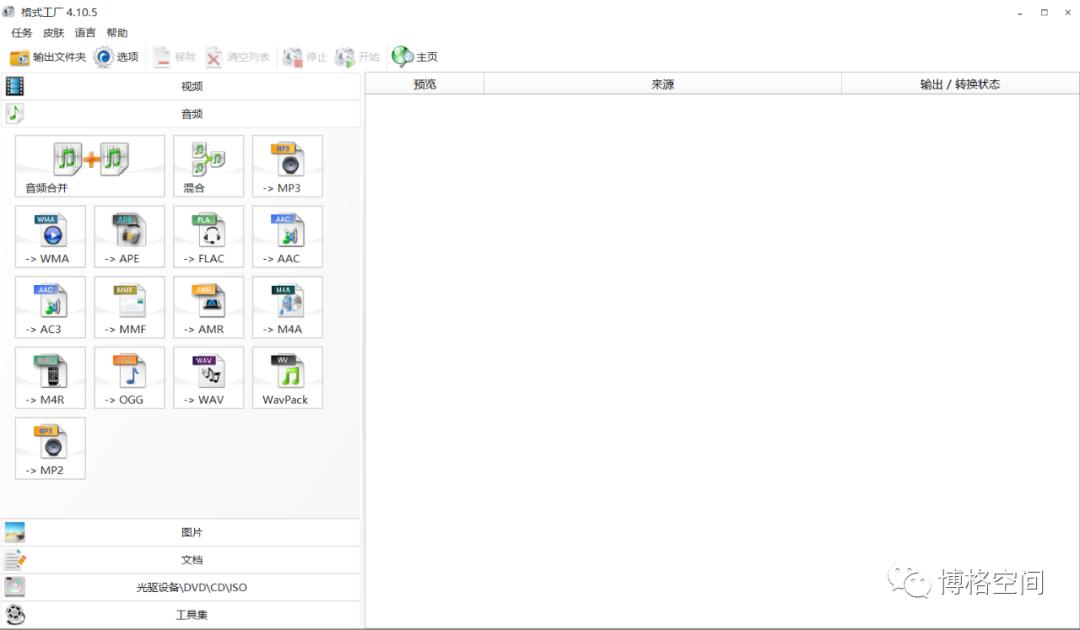1080x630 pixels.
Task: Open the -> WAV converter icon
Action: click(x=208, y=377)
